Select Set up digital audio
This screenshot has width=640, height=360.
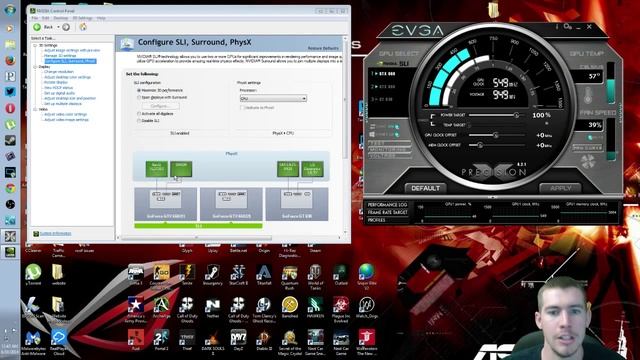tap(59, 93)
